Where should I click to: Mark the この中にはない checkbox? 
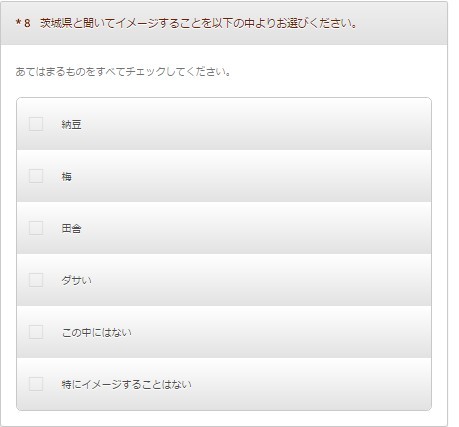(x=36, y=332)
